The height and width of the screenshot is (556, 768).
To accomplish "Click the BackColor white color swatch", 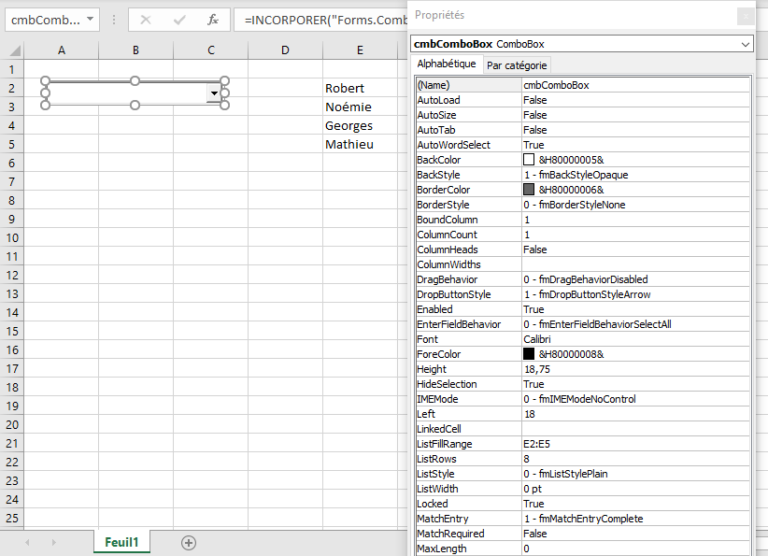I will point(529,160).
